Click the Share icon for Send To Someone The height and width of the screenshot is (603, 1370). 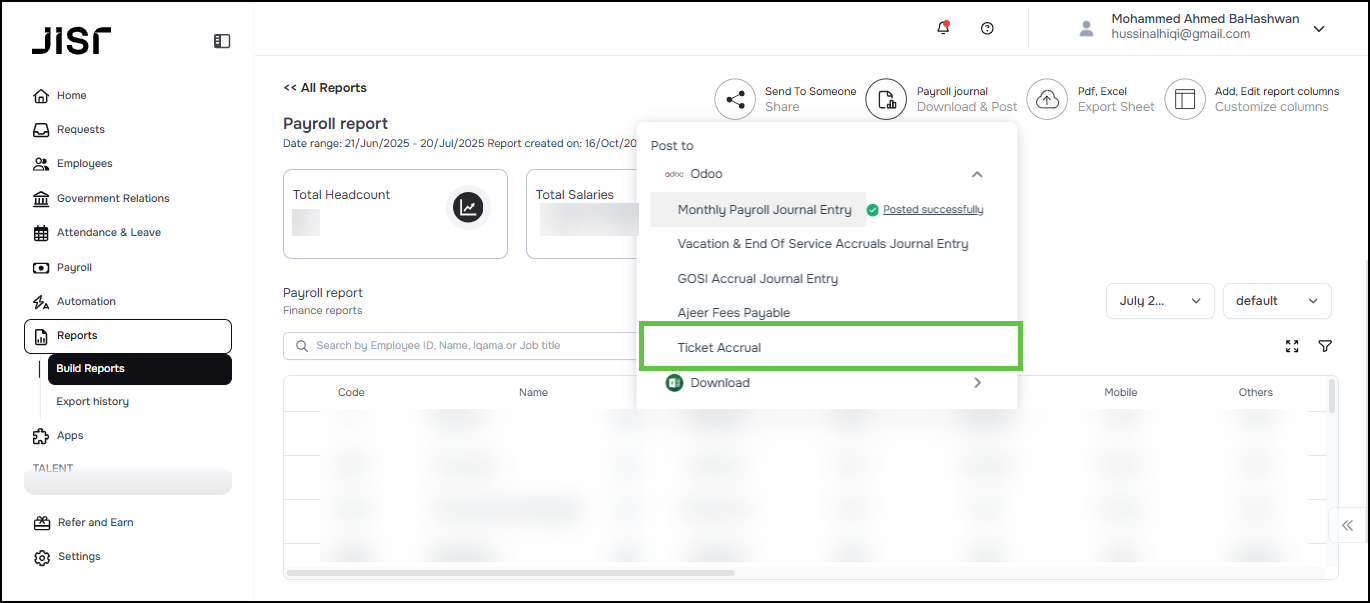pos(735,99)
